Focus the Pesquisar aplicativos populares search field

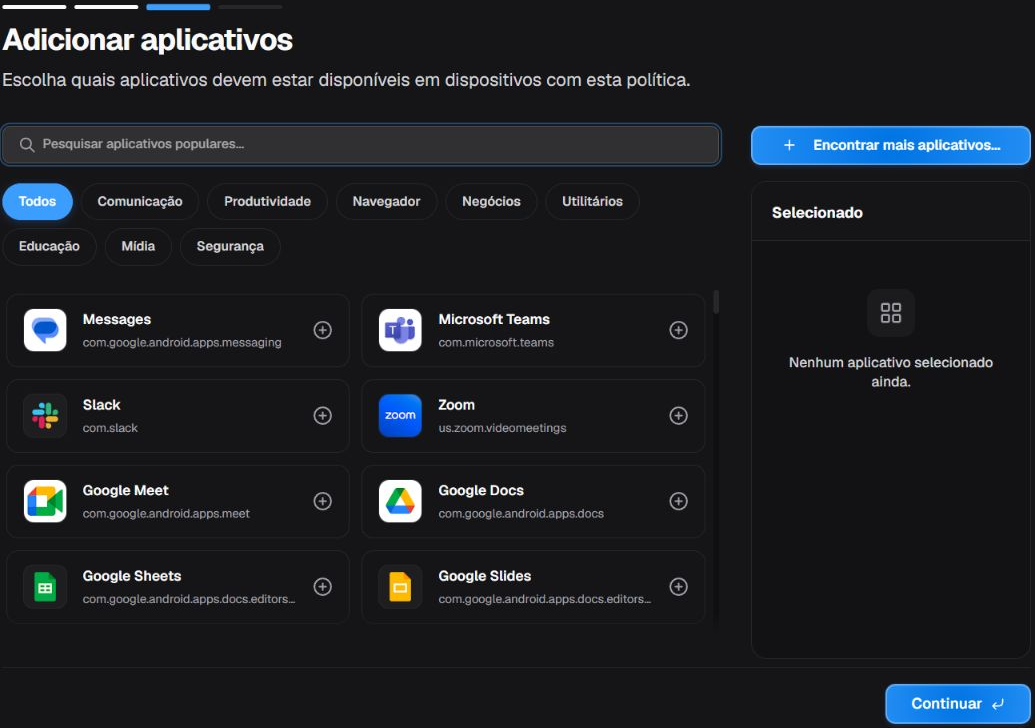[x=360, y=145]
